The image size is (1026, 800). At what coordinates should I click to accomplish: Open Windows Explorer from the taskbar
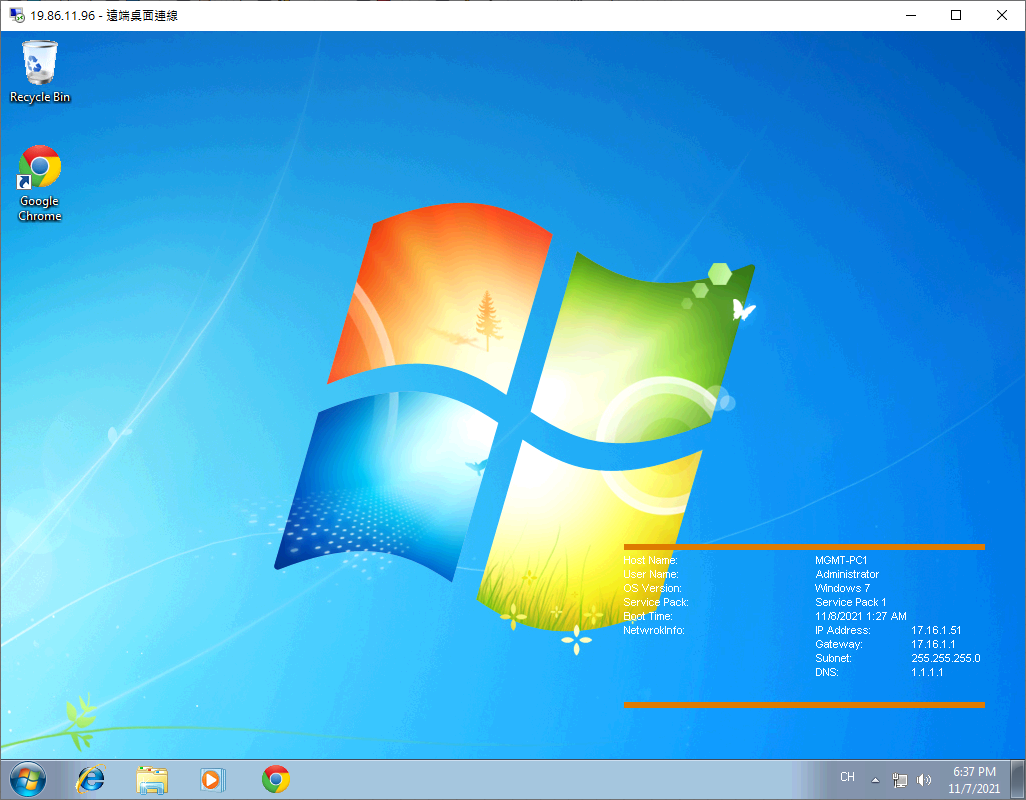152,779
